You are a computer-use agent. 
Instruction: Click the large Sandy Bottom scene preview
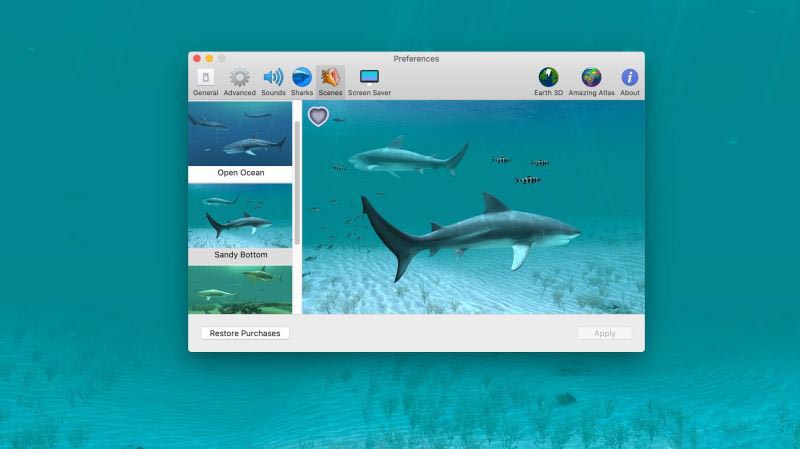[x=473, y=207]
